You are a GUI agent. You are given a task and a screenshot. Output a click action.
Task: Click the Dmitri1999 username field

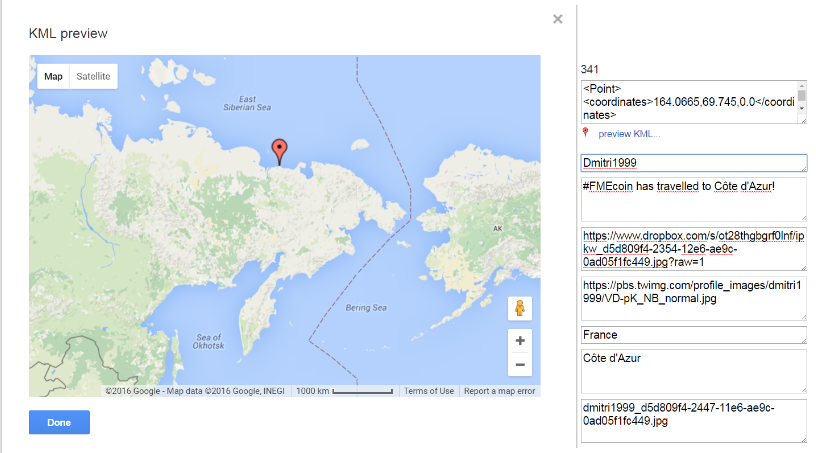pos(693,163)
